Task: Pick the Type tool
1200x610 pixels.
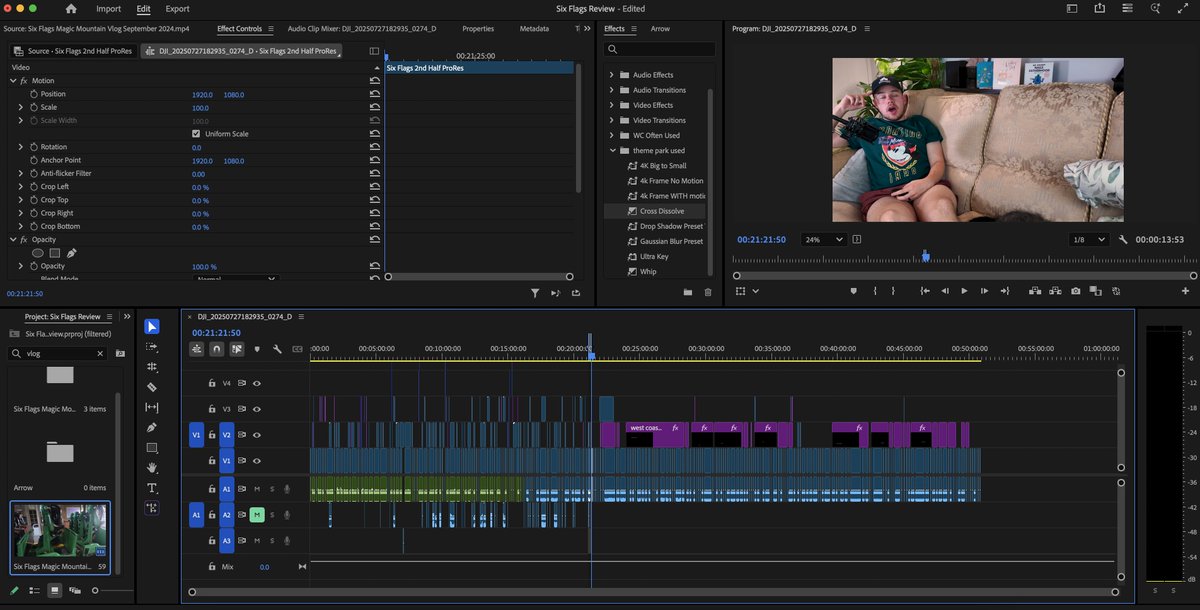Action: pyautogui.click(x=151, y=488)
